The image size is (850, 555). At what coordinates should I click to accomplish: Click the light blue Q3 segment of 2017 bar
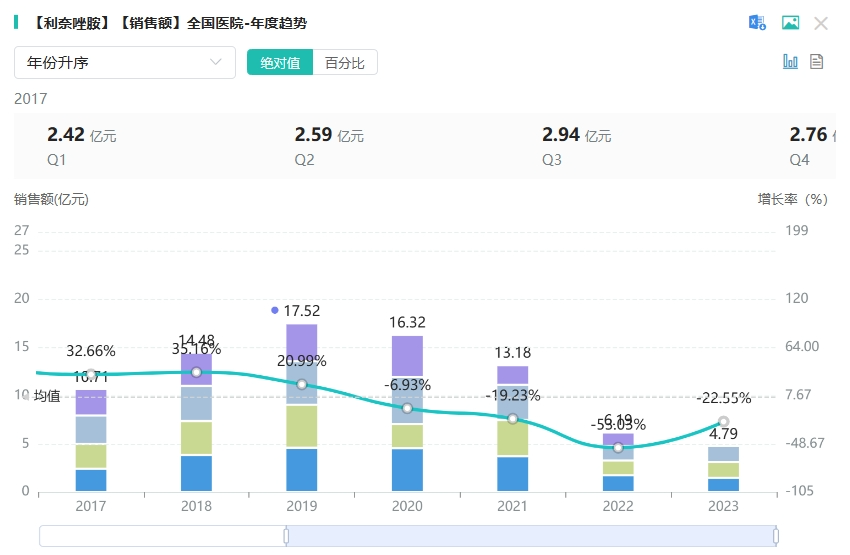(91, 430)
